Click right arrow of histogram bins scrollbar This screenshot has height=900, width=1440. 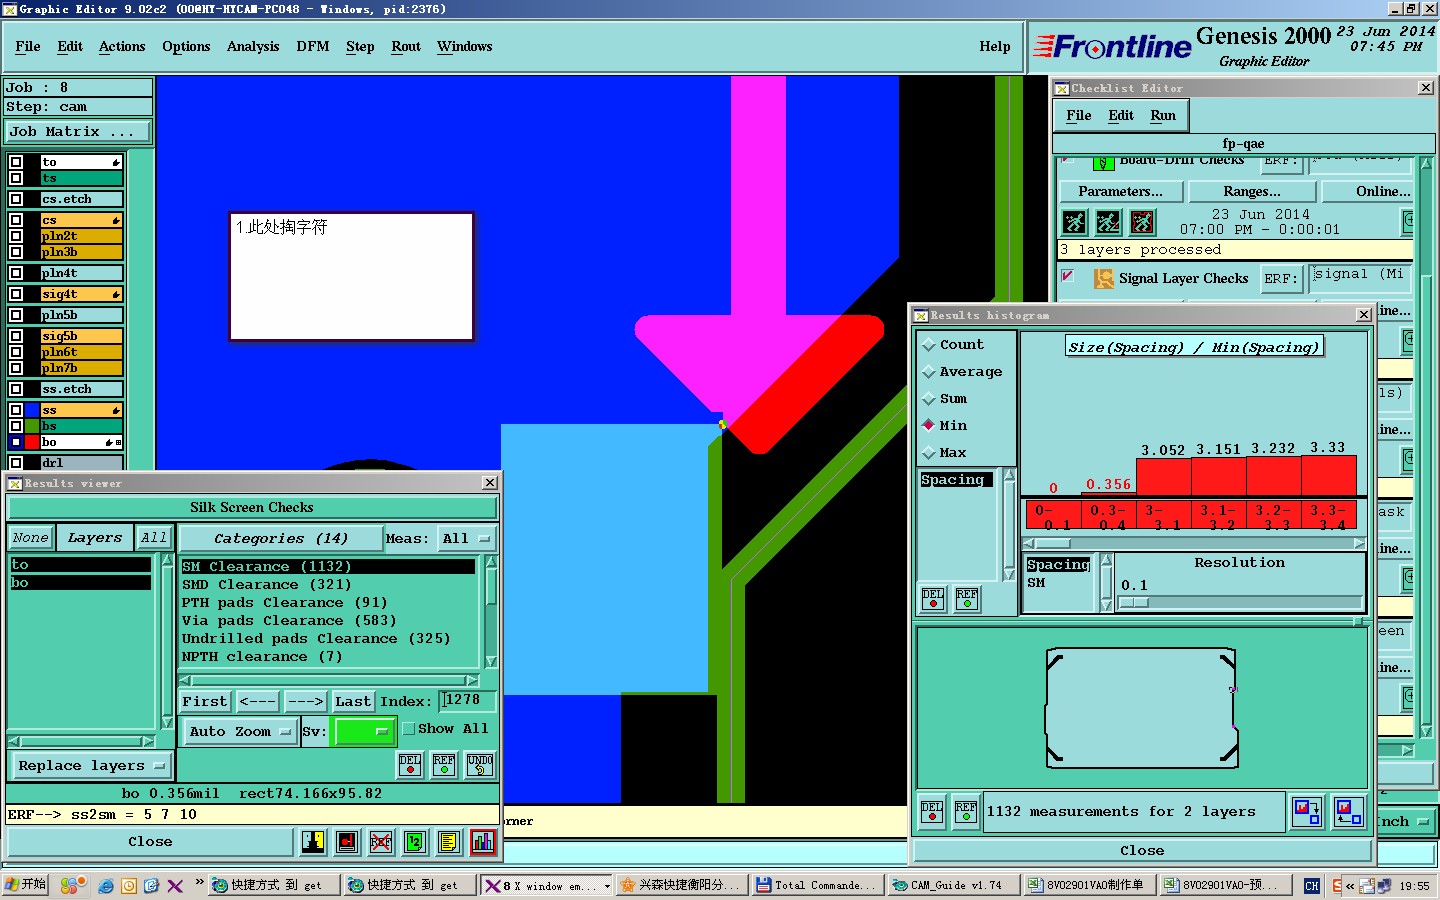[1359, 543]
